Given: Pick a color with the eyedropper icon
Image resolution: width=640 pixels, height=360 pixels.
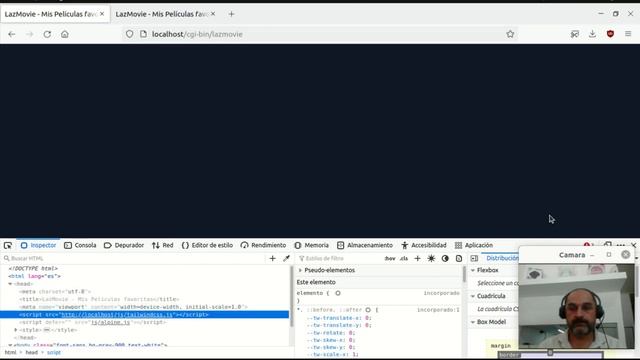Looking at the screenshot, I should [287, 258].
